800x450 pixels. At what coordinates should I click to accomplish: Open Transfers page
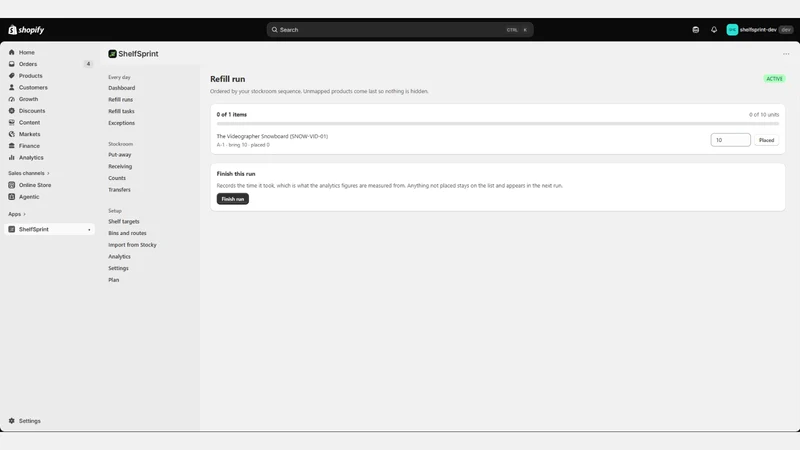119,190
